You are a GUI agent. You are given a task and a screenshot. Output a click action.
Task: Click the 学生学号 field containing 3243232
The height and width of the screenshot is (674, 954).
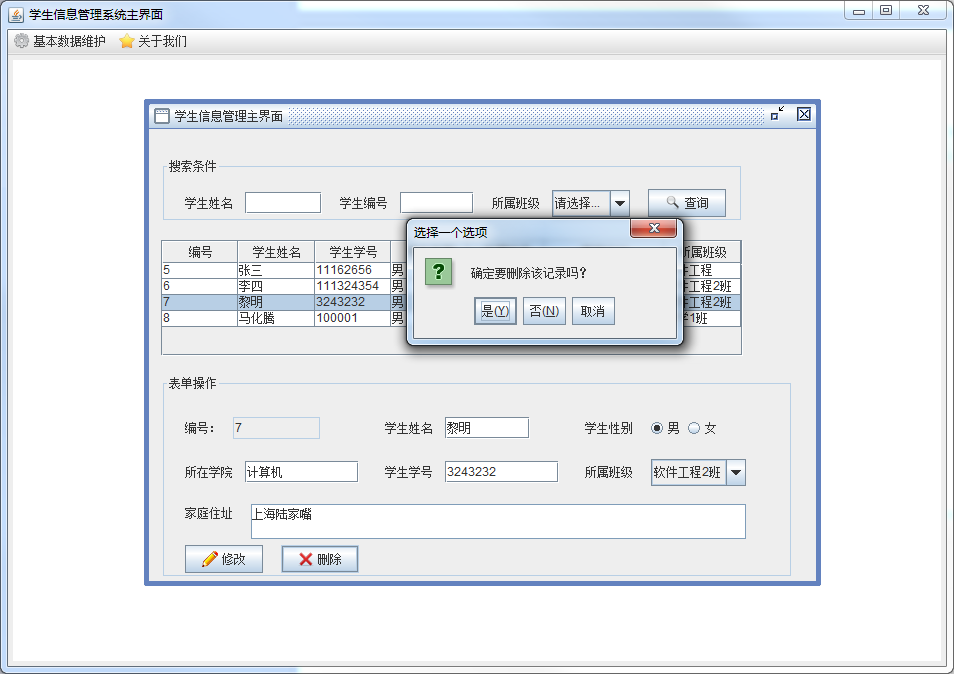click(x=501, y=471)
